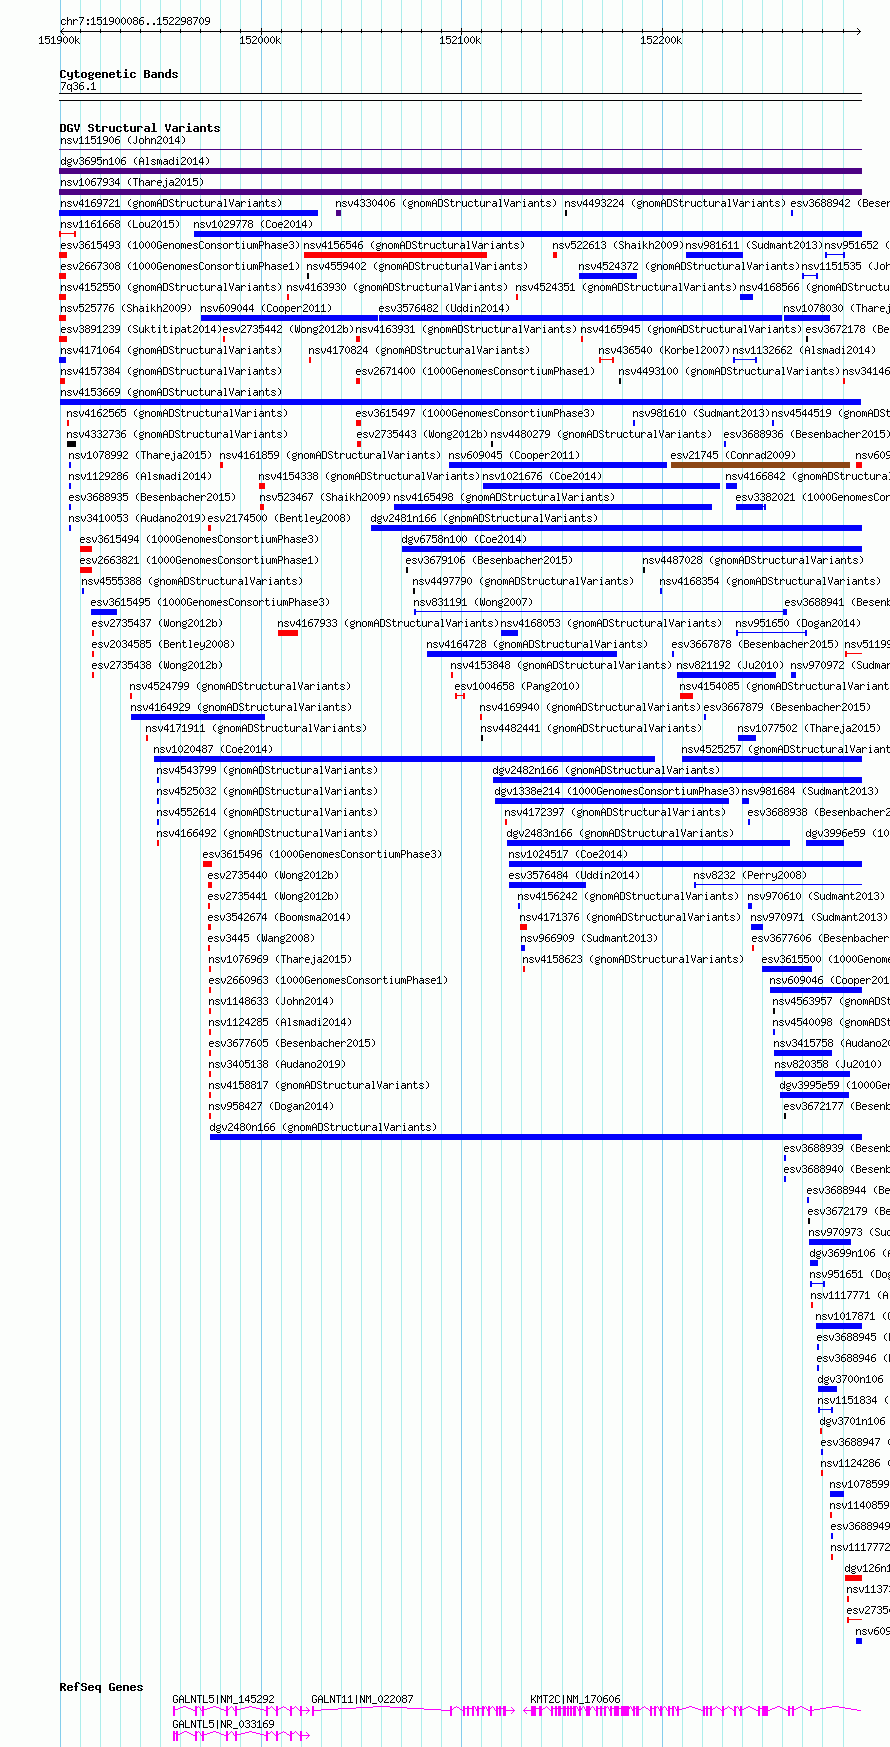Select the nsv1020487 (Coe2014) blue bar
This screenshot has height=1747, width=890.
(x=404, y=759)
